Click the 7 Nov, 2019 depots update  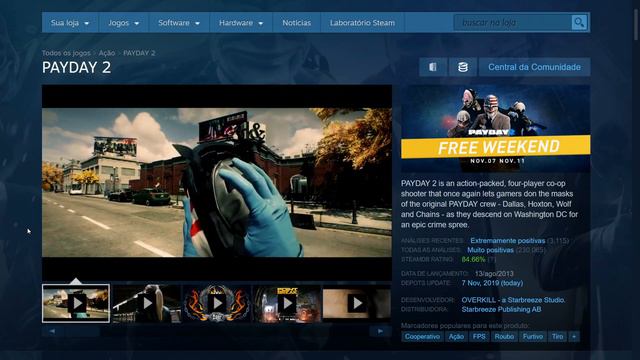click(x=492, y=283)
